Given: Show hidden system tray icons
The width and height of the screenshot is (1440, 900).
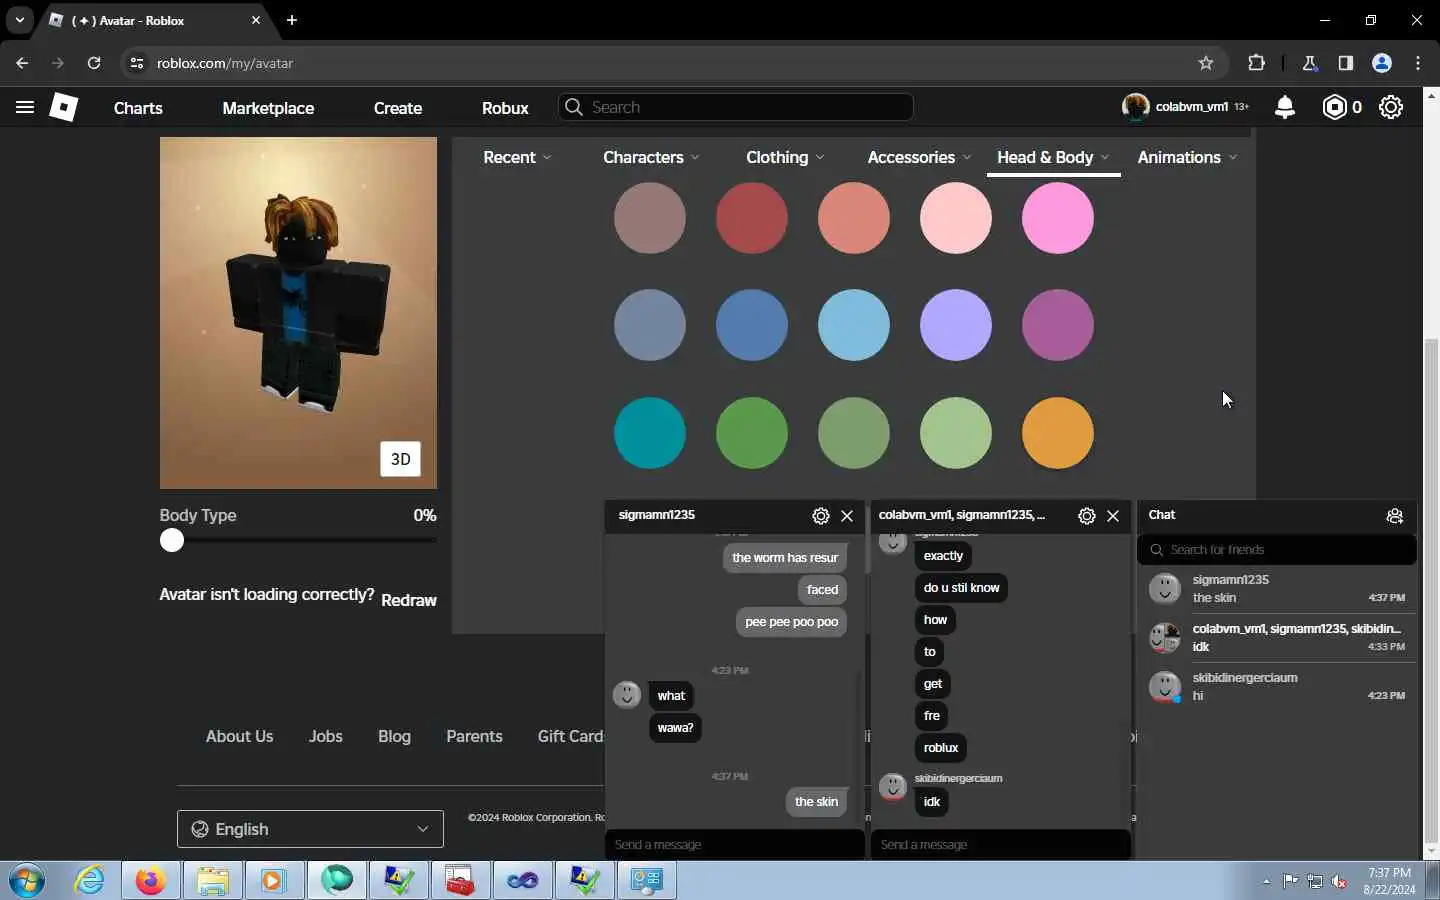Looking at the screenshot, I should click(x=1266, y=881).
